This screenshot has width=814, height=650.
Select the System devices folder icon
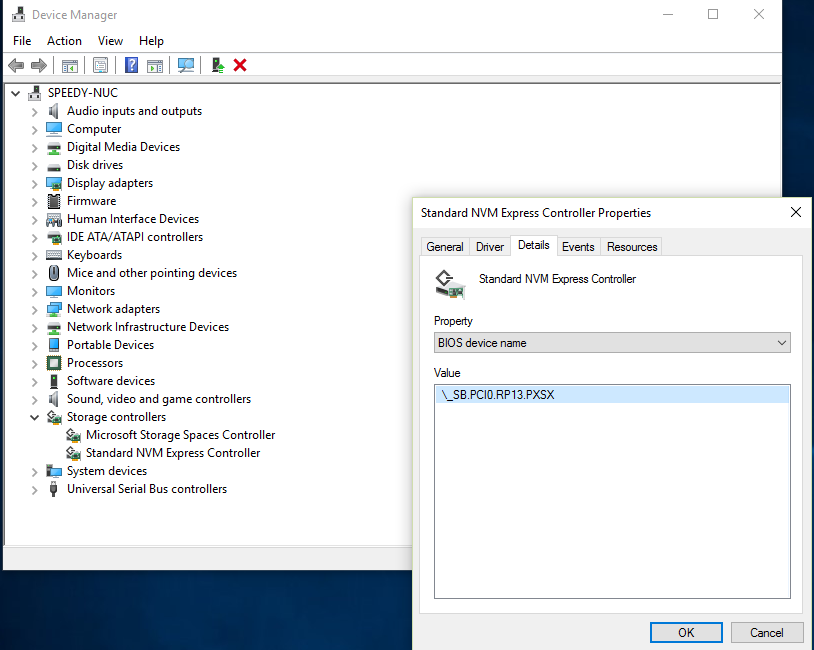54,471
